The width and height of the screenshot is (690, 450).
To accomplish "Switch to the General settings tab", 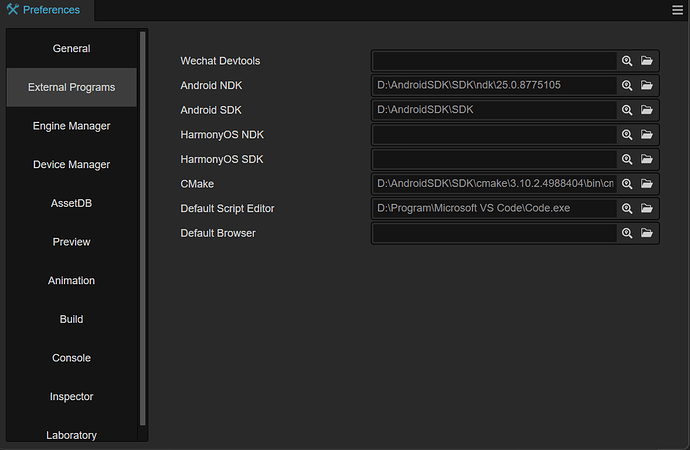I will (x=71, y=49).
